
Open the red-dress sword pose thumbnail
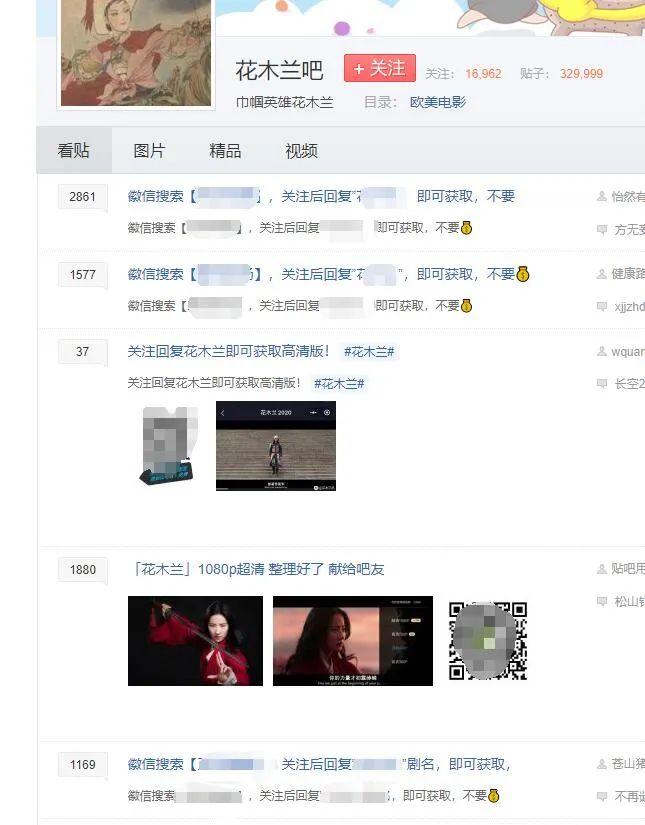[x=195, y=641]
